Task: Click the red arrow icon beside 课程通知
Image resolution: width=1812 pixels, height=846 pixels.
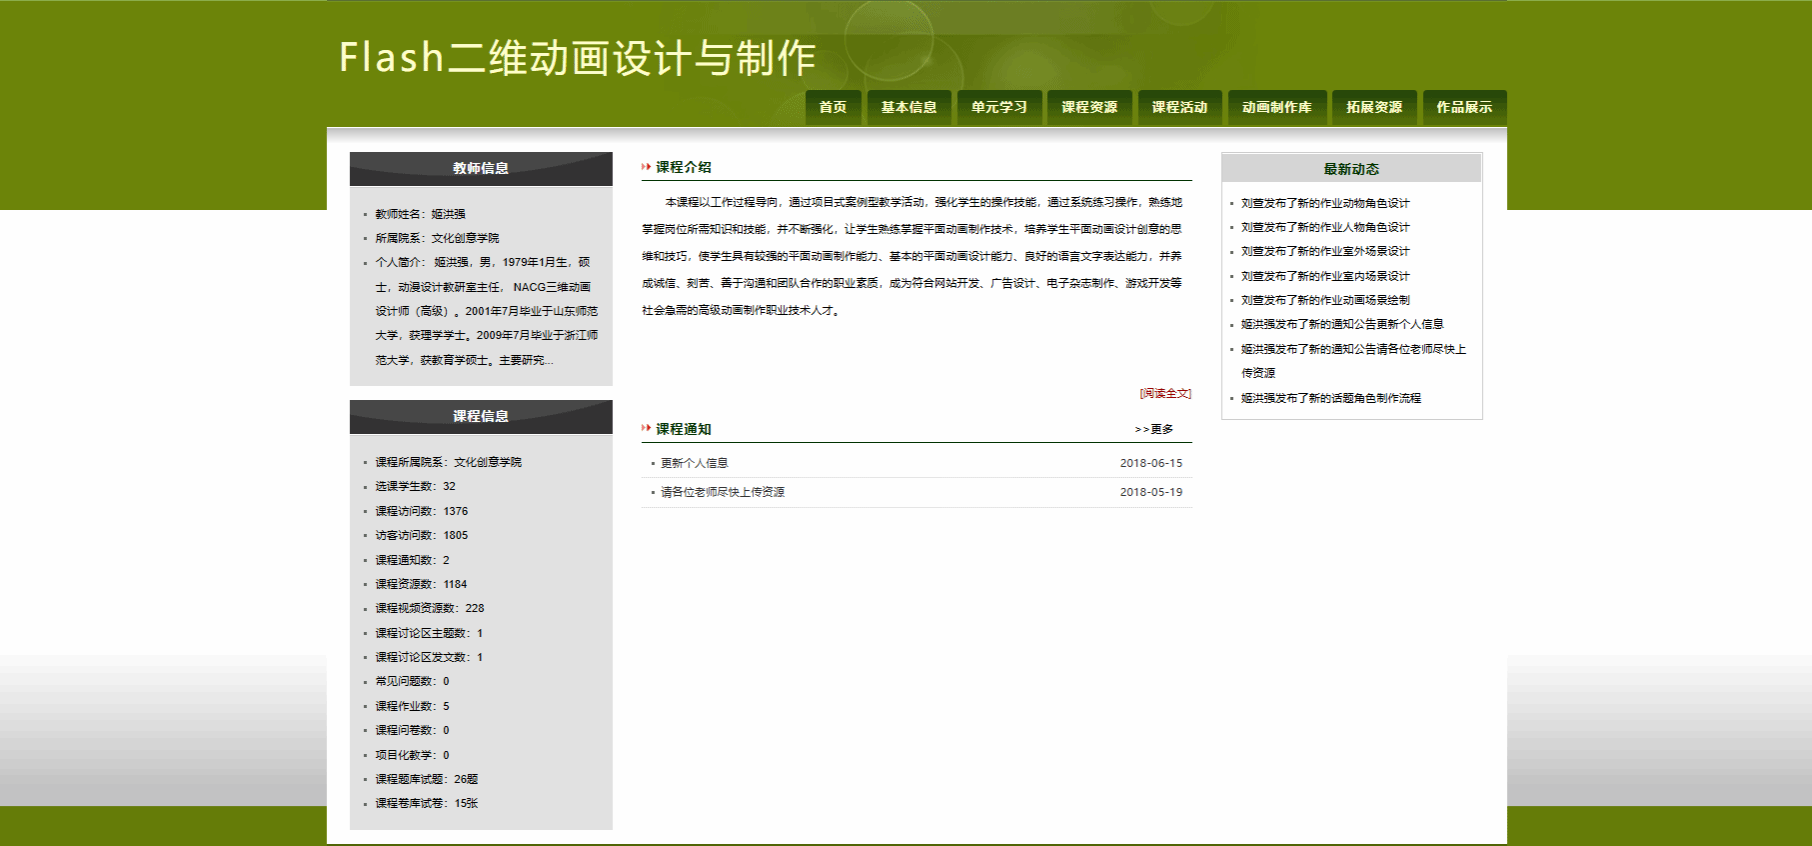Action: (x=646, y=428)
